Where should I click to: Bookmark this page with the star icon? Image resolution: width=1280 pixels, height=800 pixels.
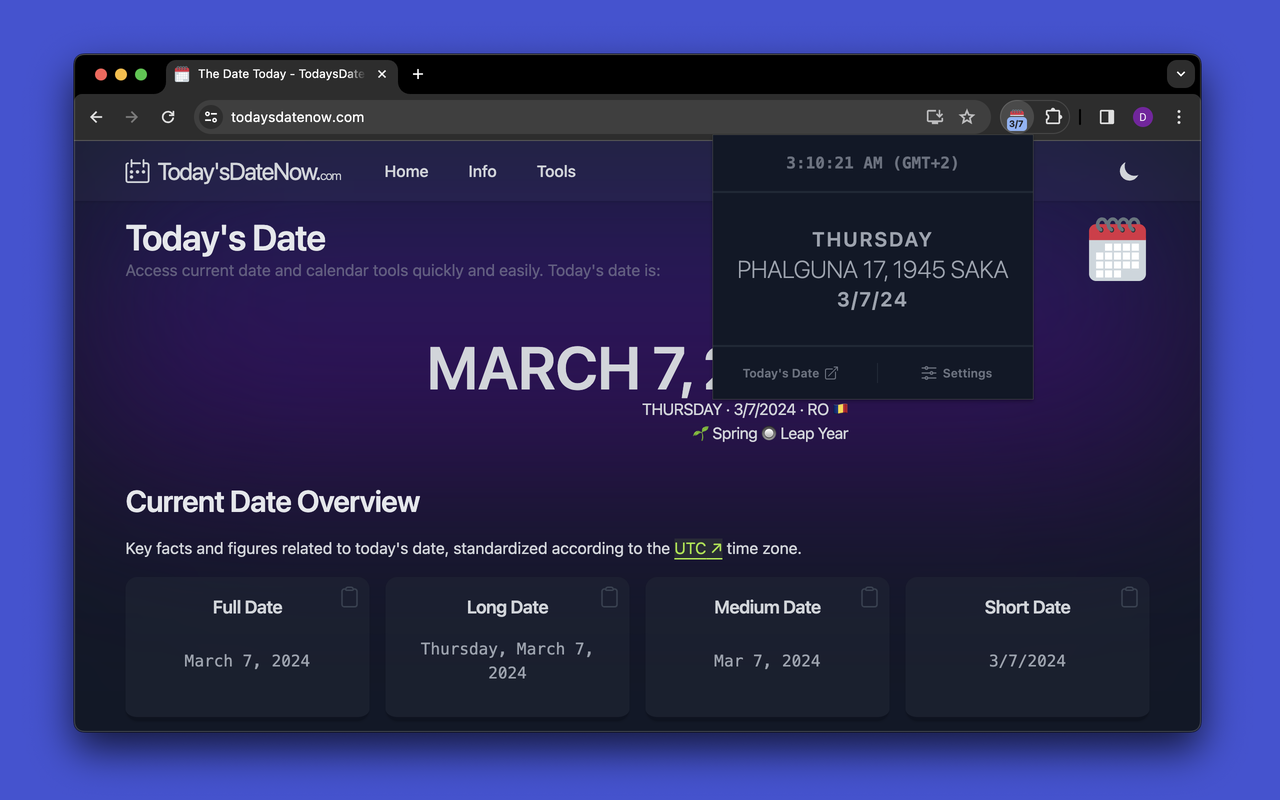(x=967, y=117)
